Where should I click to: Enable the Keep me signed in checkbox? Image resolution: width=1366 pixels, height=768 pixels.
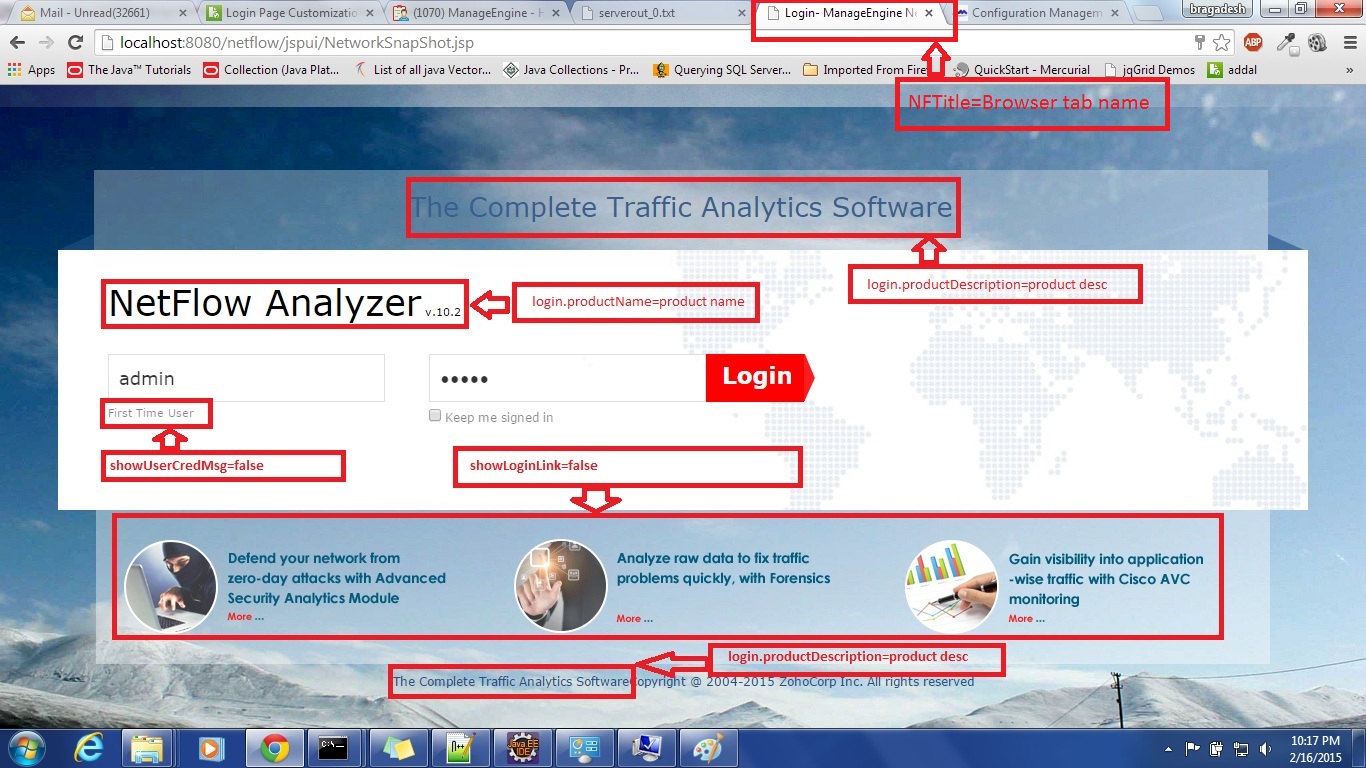pyautogui.click(x=435, y=416)
